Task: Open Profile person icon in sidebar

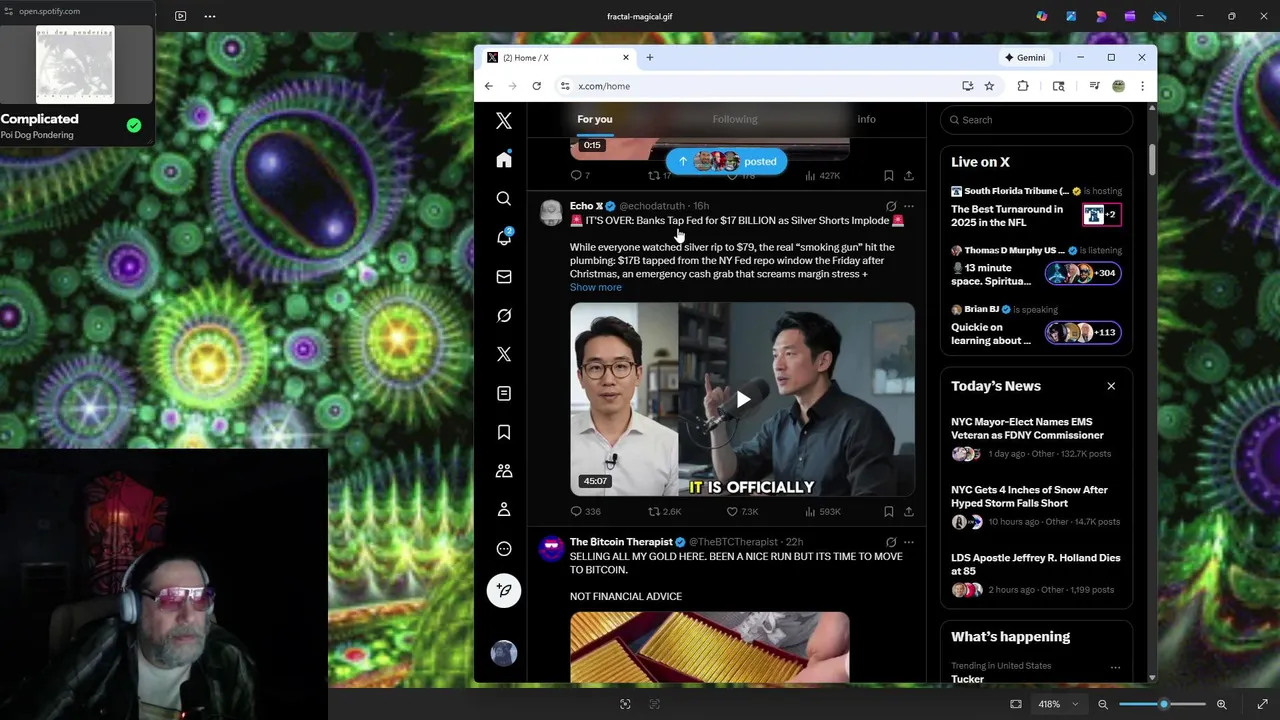Action: point(504,510)
